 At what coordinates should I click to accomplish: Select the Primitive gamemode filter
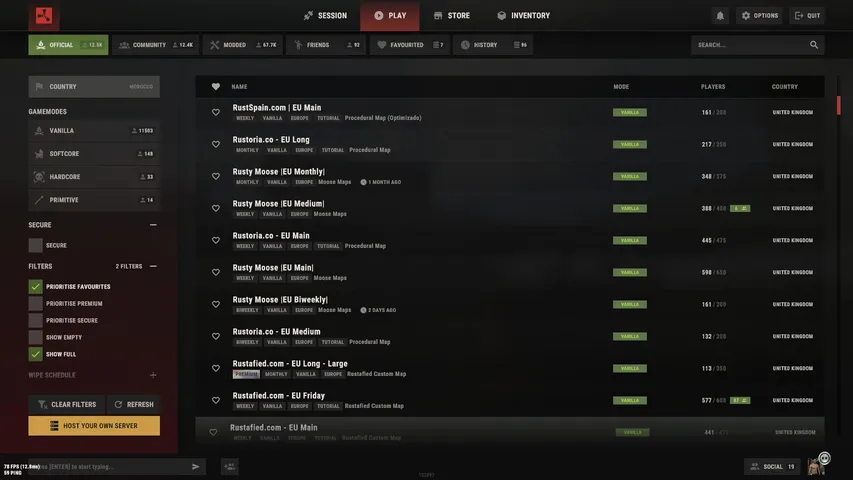(x=94, y=200)
